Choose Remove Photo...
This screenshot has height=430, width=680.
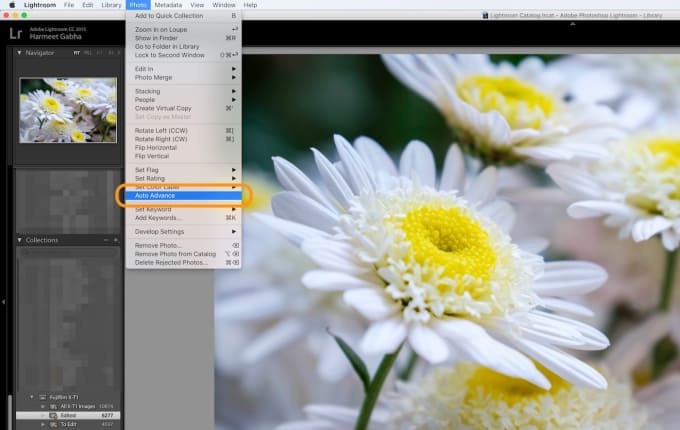coord(183,245)
